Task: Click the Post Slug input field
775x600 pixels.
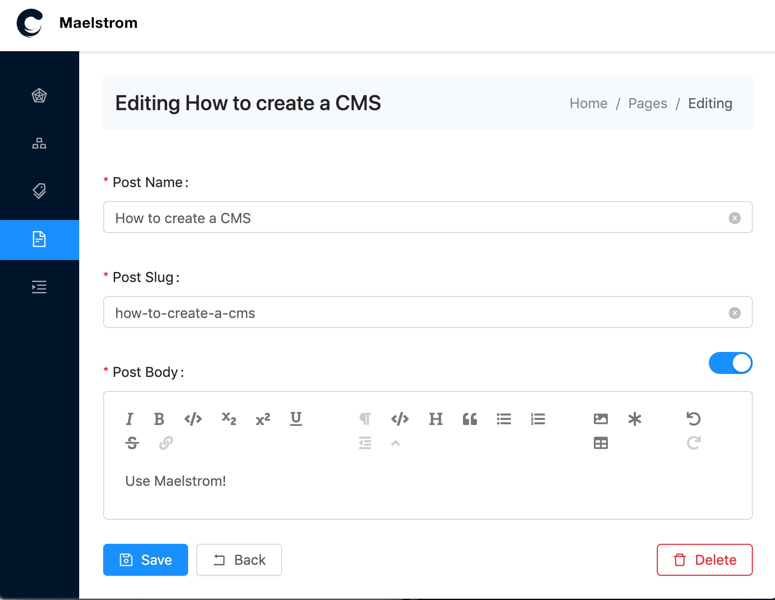Action: (428, 312)
